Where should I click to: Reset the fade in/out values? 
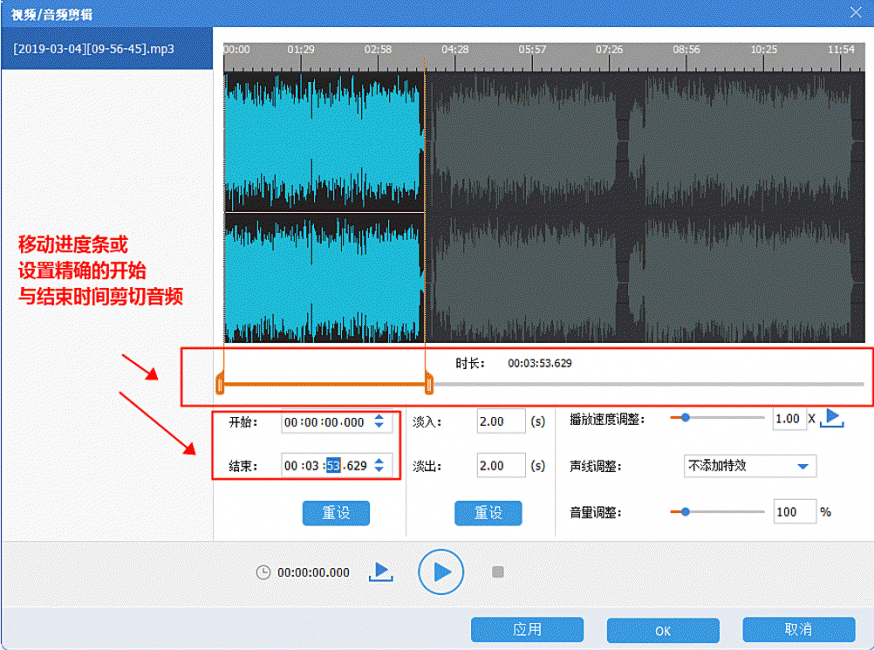488,513
